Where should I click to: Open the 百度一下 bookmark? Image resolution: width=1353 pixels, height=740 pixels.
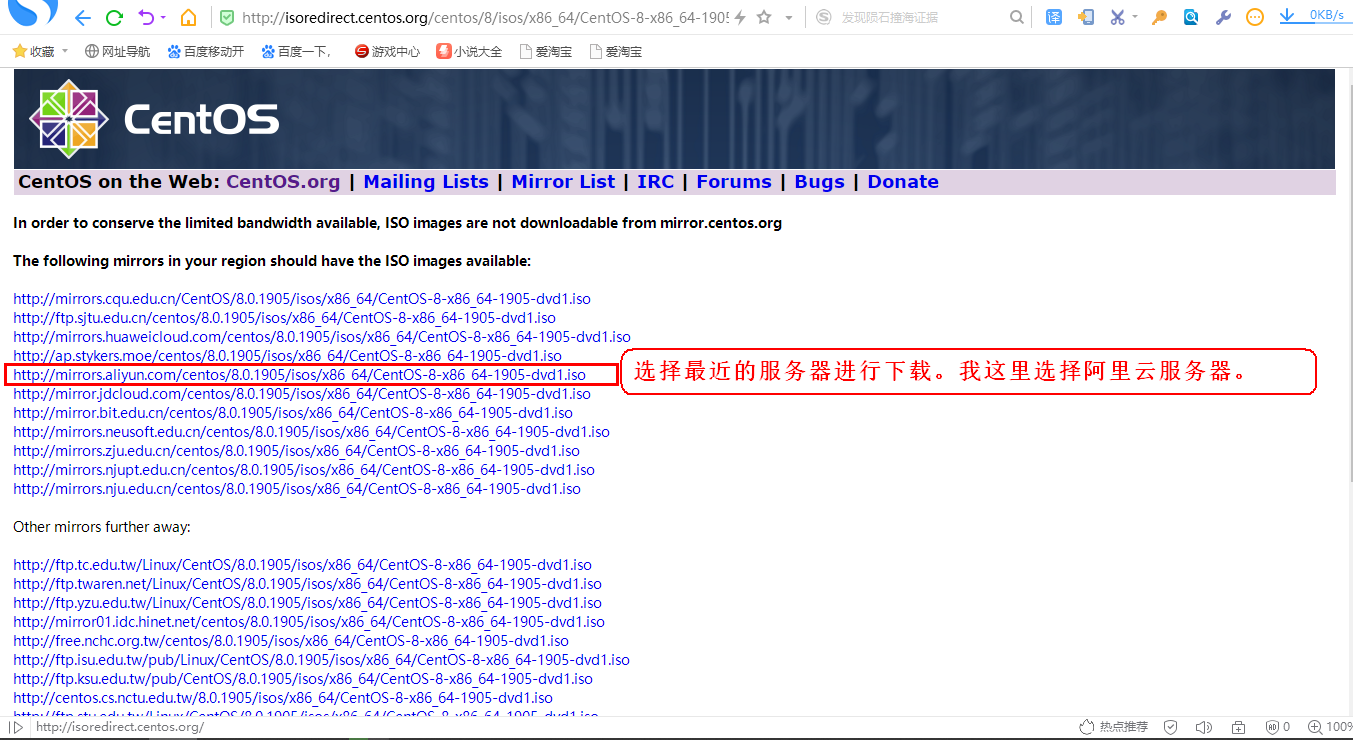tap(296, 51)
